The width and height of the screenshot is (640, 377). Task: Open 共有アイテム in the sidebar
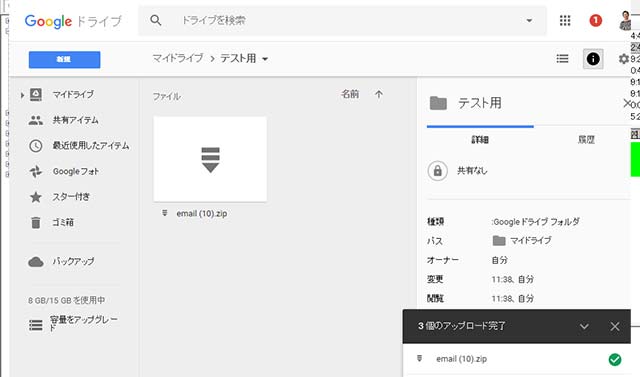(76, 120)
